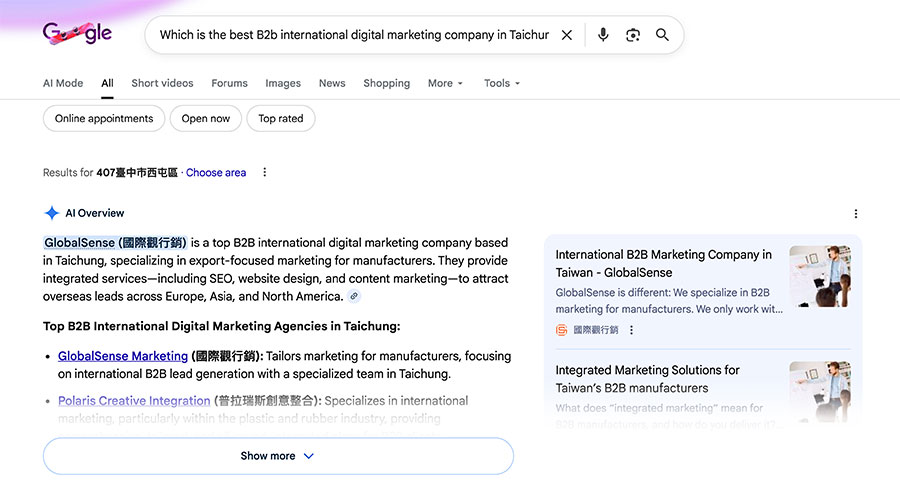Click the orange GlobalSense favicon in source card
The image size is (900, 487).
(x=561, y=330)
